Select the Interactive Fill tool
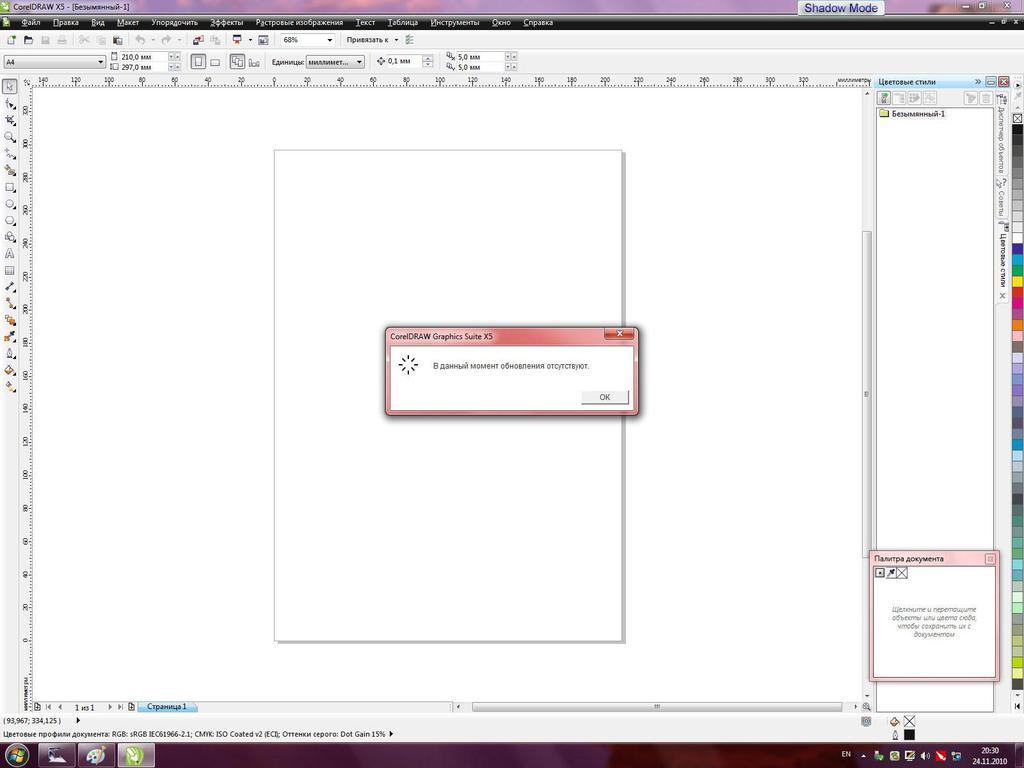 [x=10, y=387]
